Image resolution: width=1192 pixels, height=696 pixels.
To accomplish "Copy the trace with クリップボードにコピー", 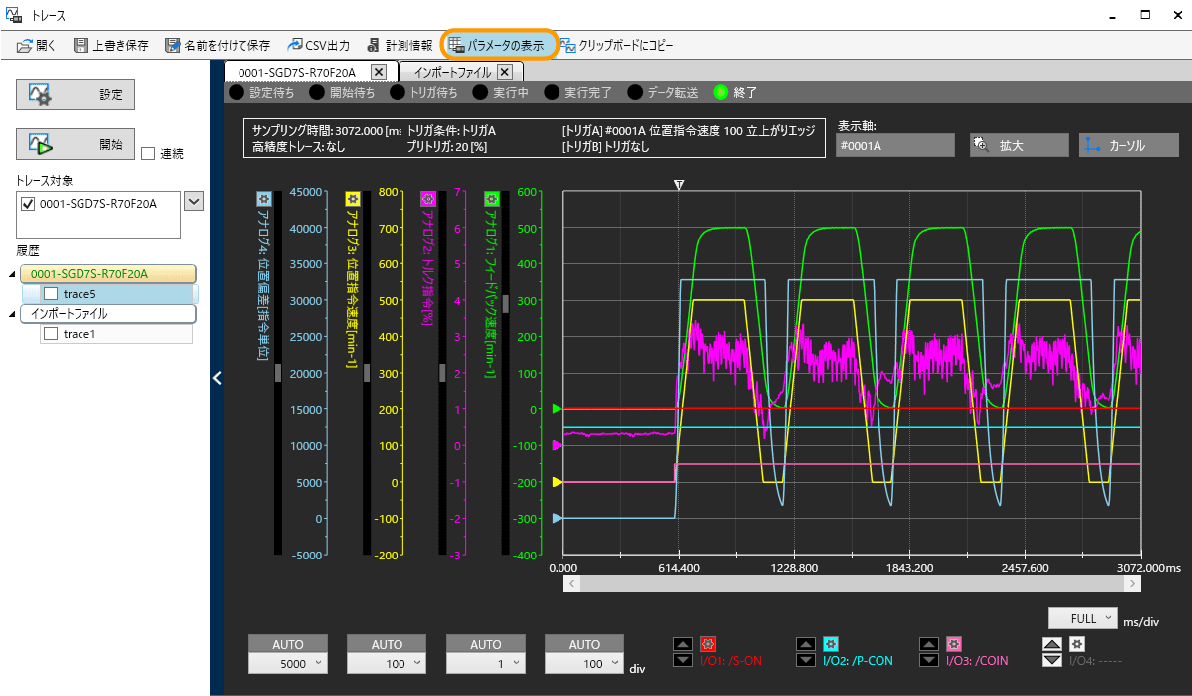I will click(568, 46).
